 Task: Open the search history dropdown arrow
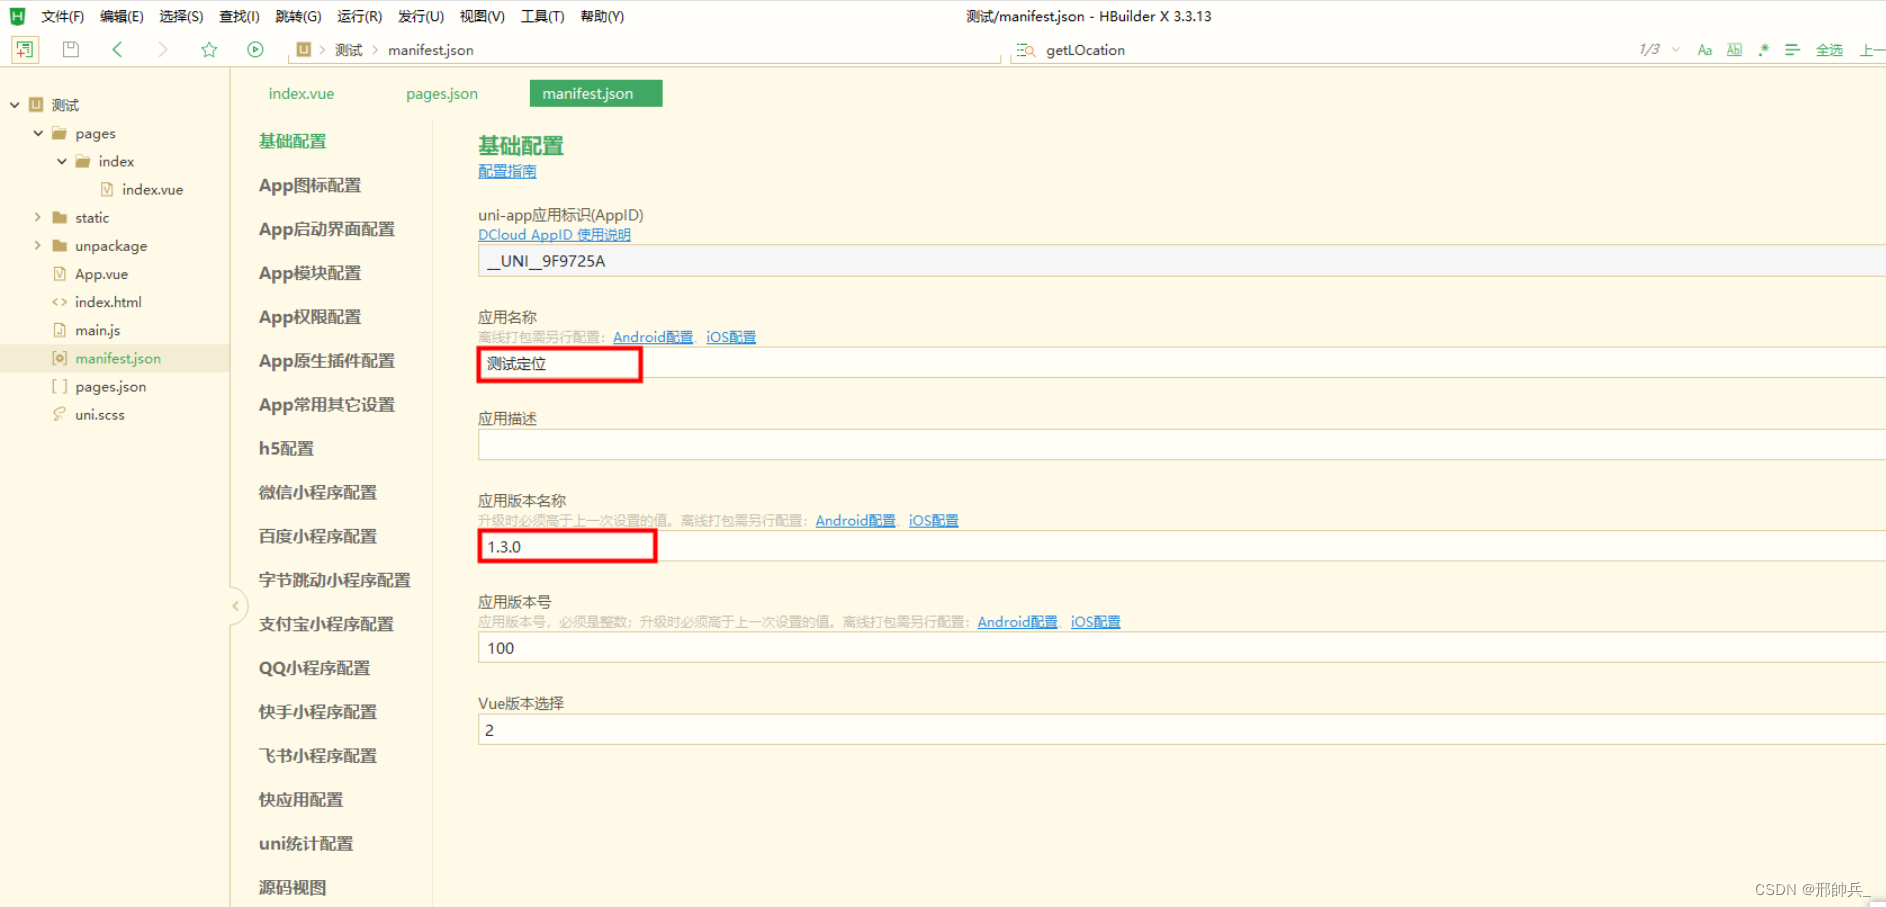coord(1675,50)
